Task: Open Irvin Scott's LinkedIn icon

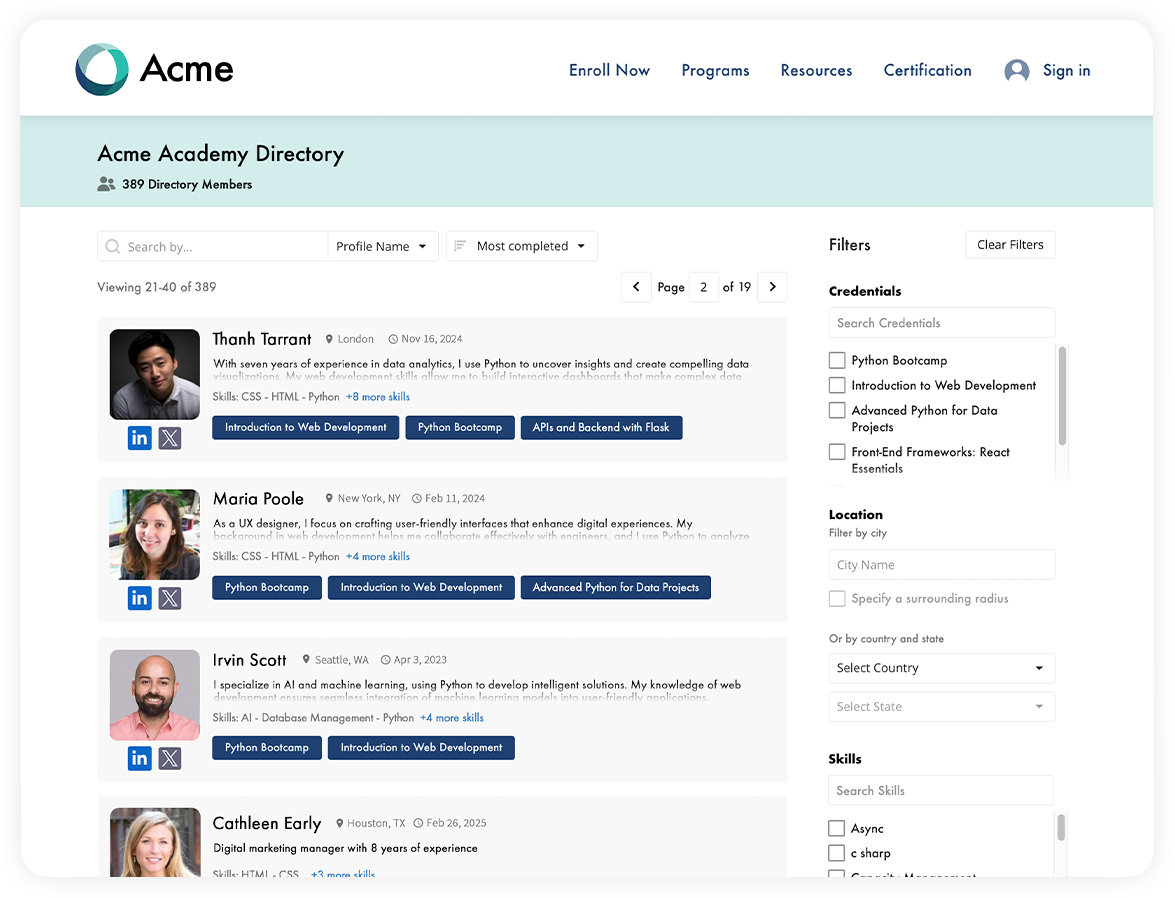Action: (139, 758)
